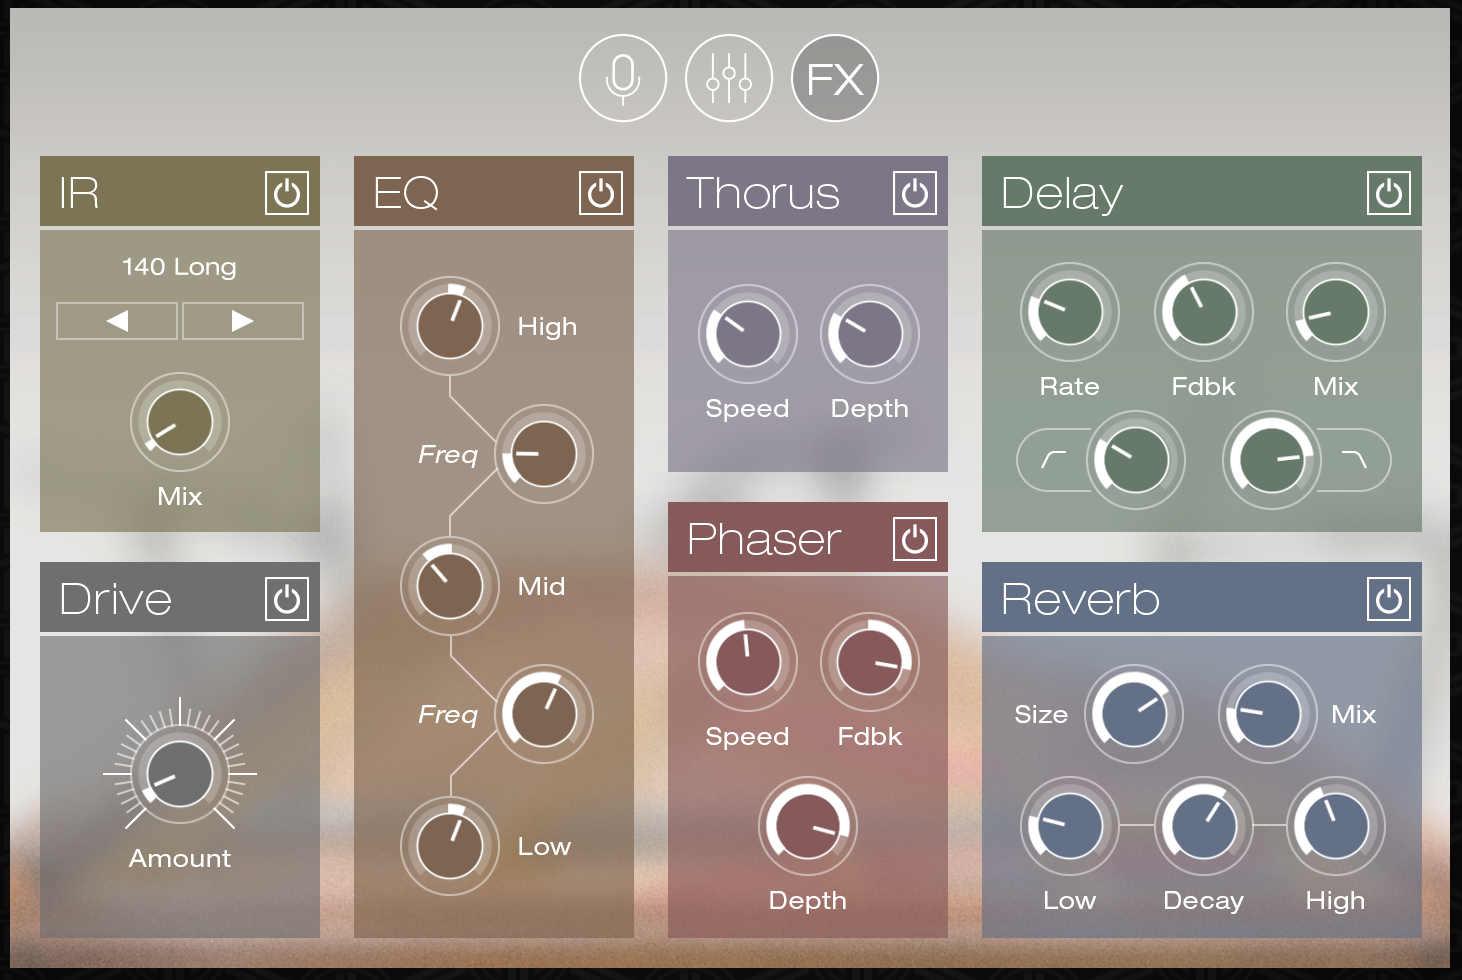The image size is (1462, 980).
Task: Click the Reverb Size knob
Action: [x=1134, y=714]
